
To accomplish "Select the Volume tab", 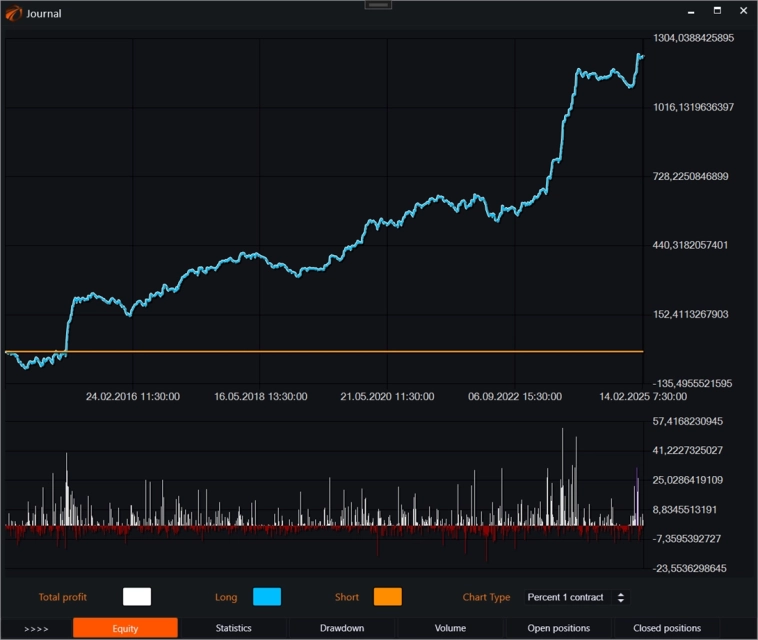I will tap(450, 628).
